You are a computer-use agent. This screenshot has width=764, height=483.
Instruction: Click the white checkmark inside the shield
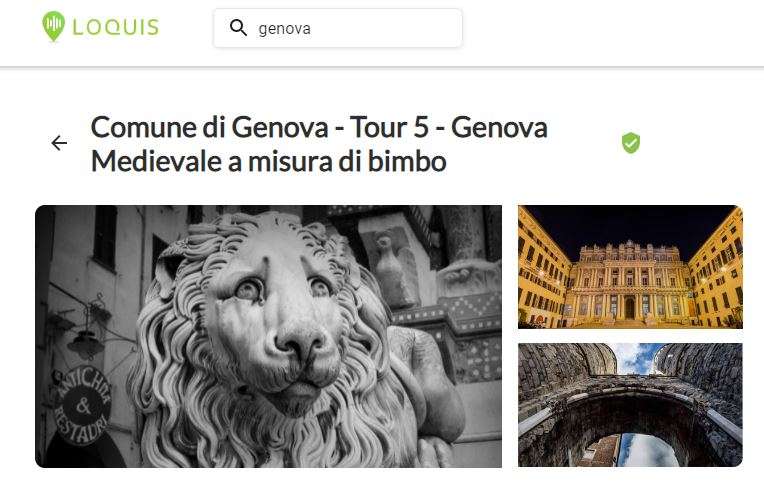point(630,143)
